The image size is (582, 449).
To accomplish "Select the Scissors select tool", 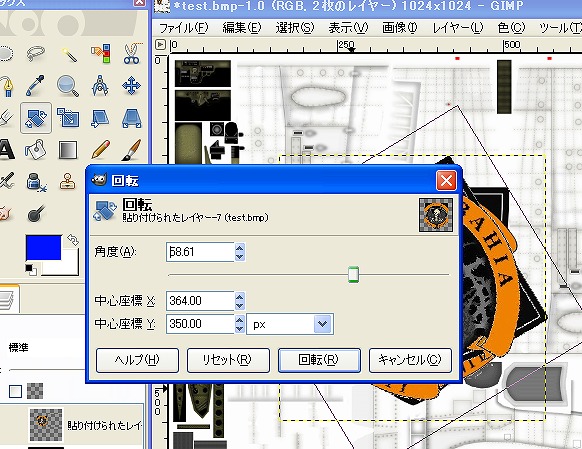I will [132, 54].
